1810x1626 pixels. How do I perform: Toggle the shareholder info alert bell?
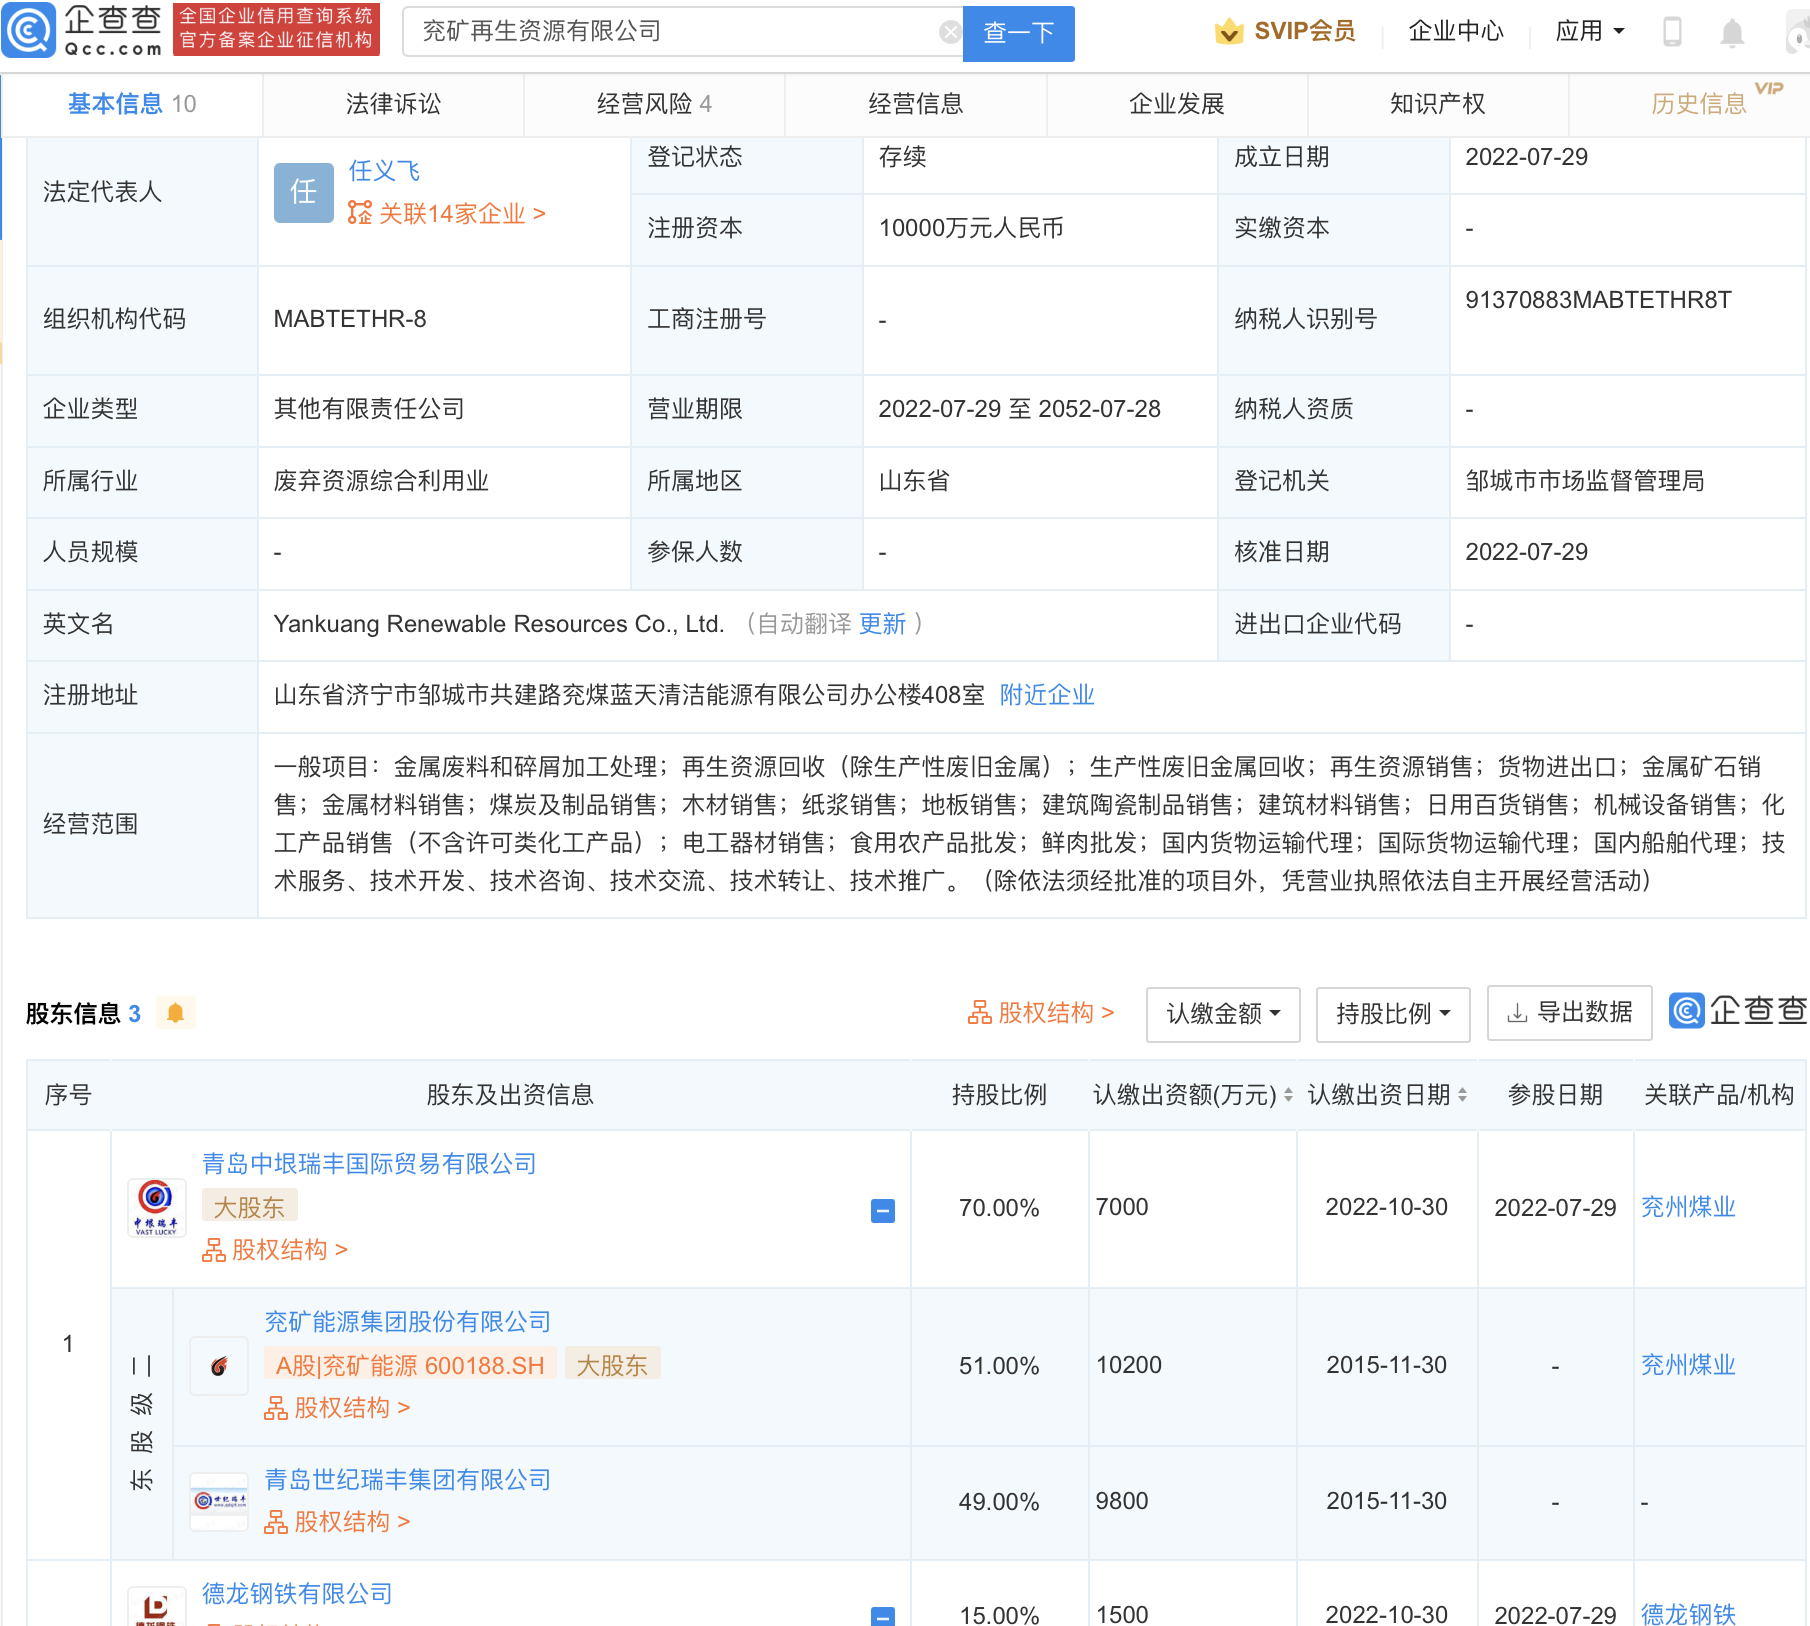[x=175, y=1013]
